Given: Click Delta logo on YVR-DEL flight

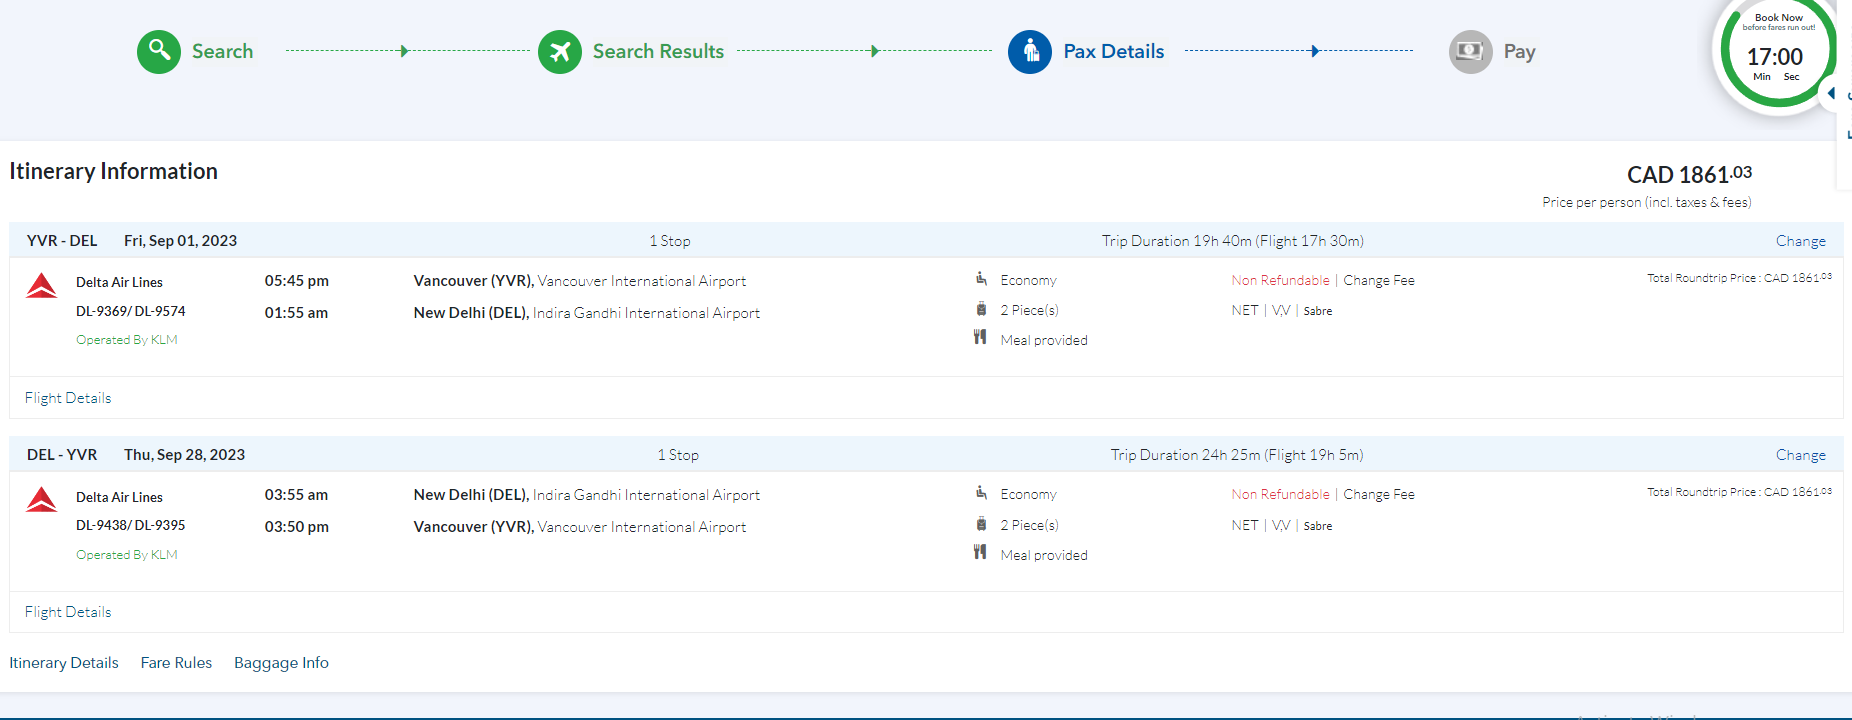Looking at the screenshot, I should [x=42, y=286].
